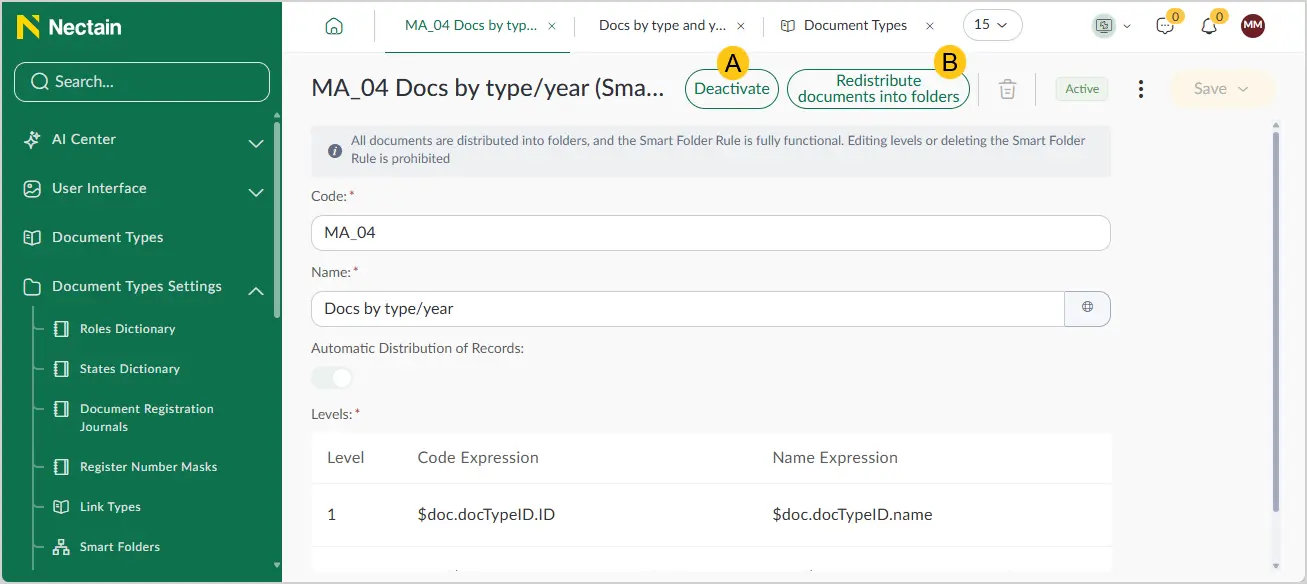Click the States Dictionary journal icon

61,369
